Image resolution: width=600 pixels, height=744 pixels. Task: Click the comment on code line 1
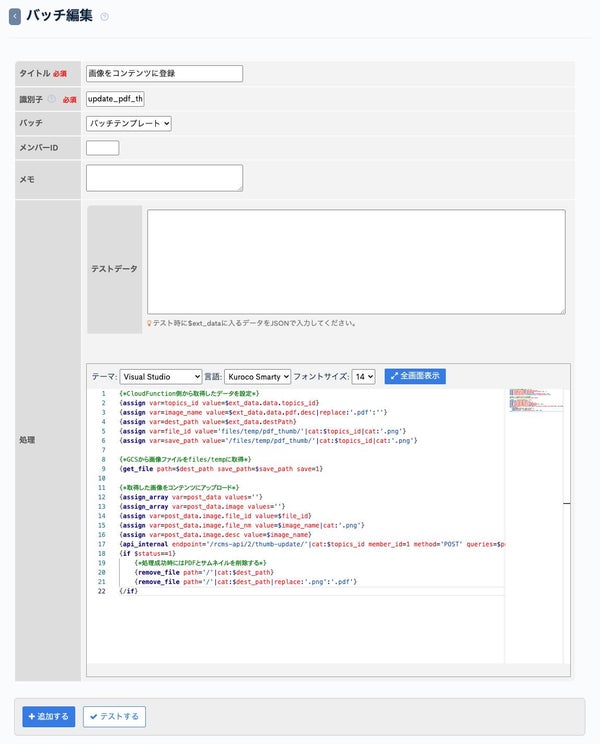(189, 393)
